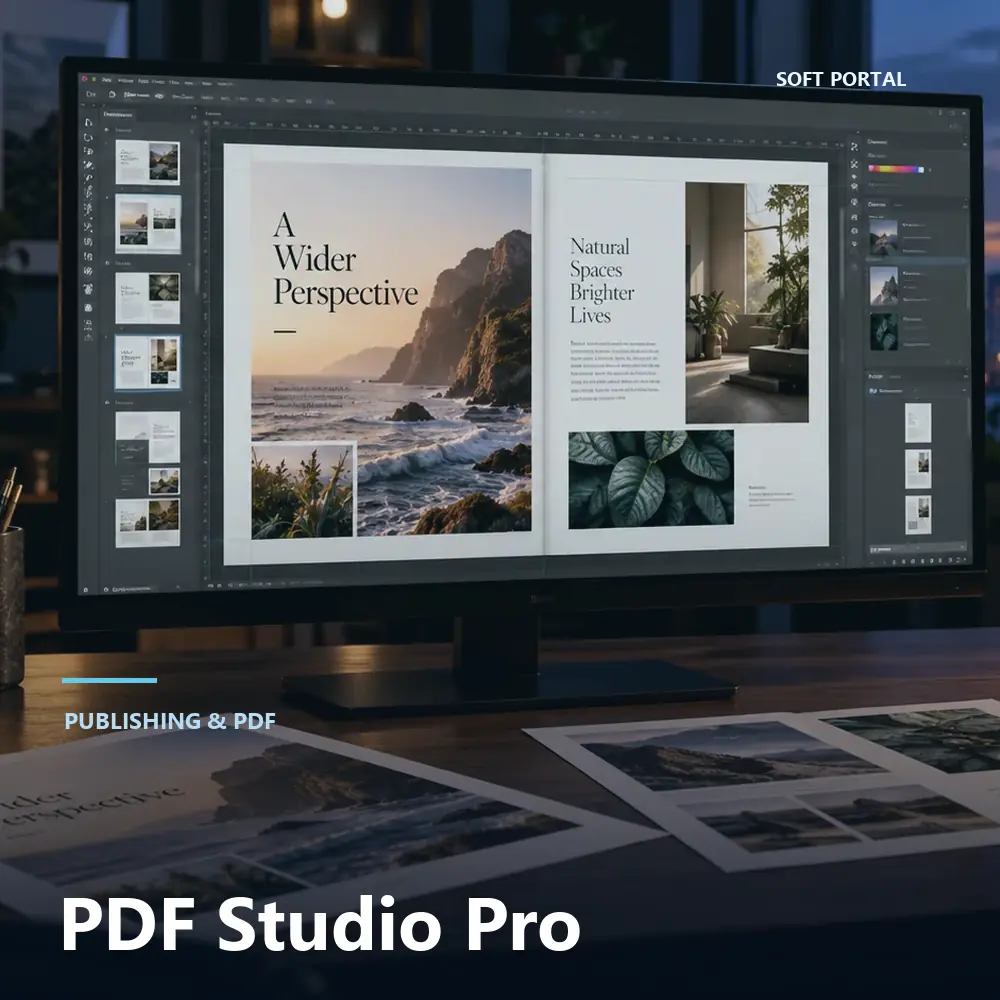Click the 'A Wider Perspective' headline on the canvas
The width and height of the screenshot is (1000, 1000).
[345, 260]
